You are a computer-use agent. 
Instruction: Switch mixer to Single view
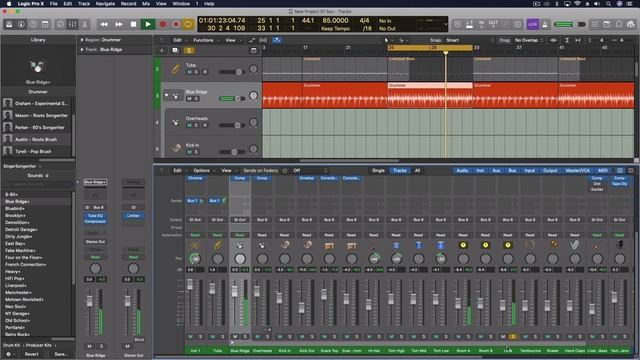pyautogui.click(x=378, y=171)
